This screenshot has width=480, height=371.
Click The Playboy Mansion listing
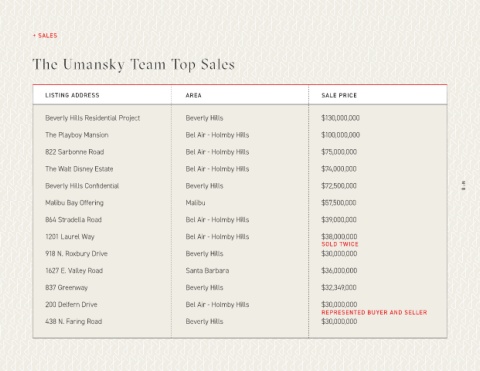click(x=77, y=135)
